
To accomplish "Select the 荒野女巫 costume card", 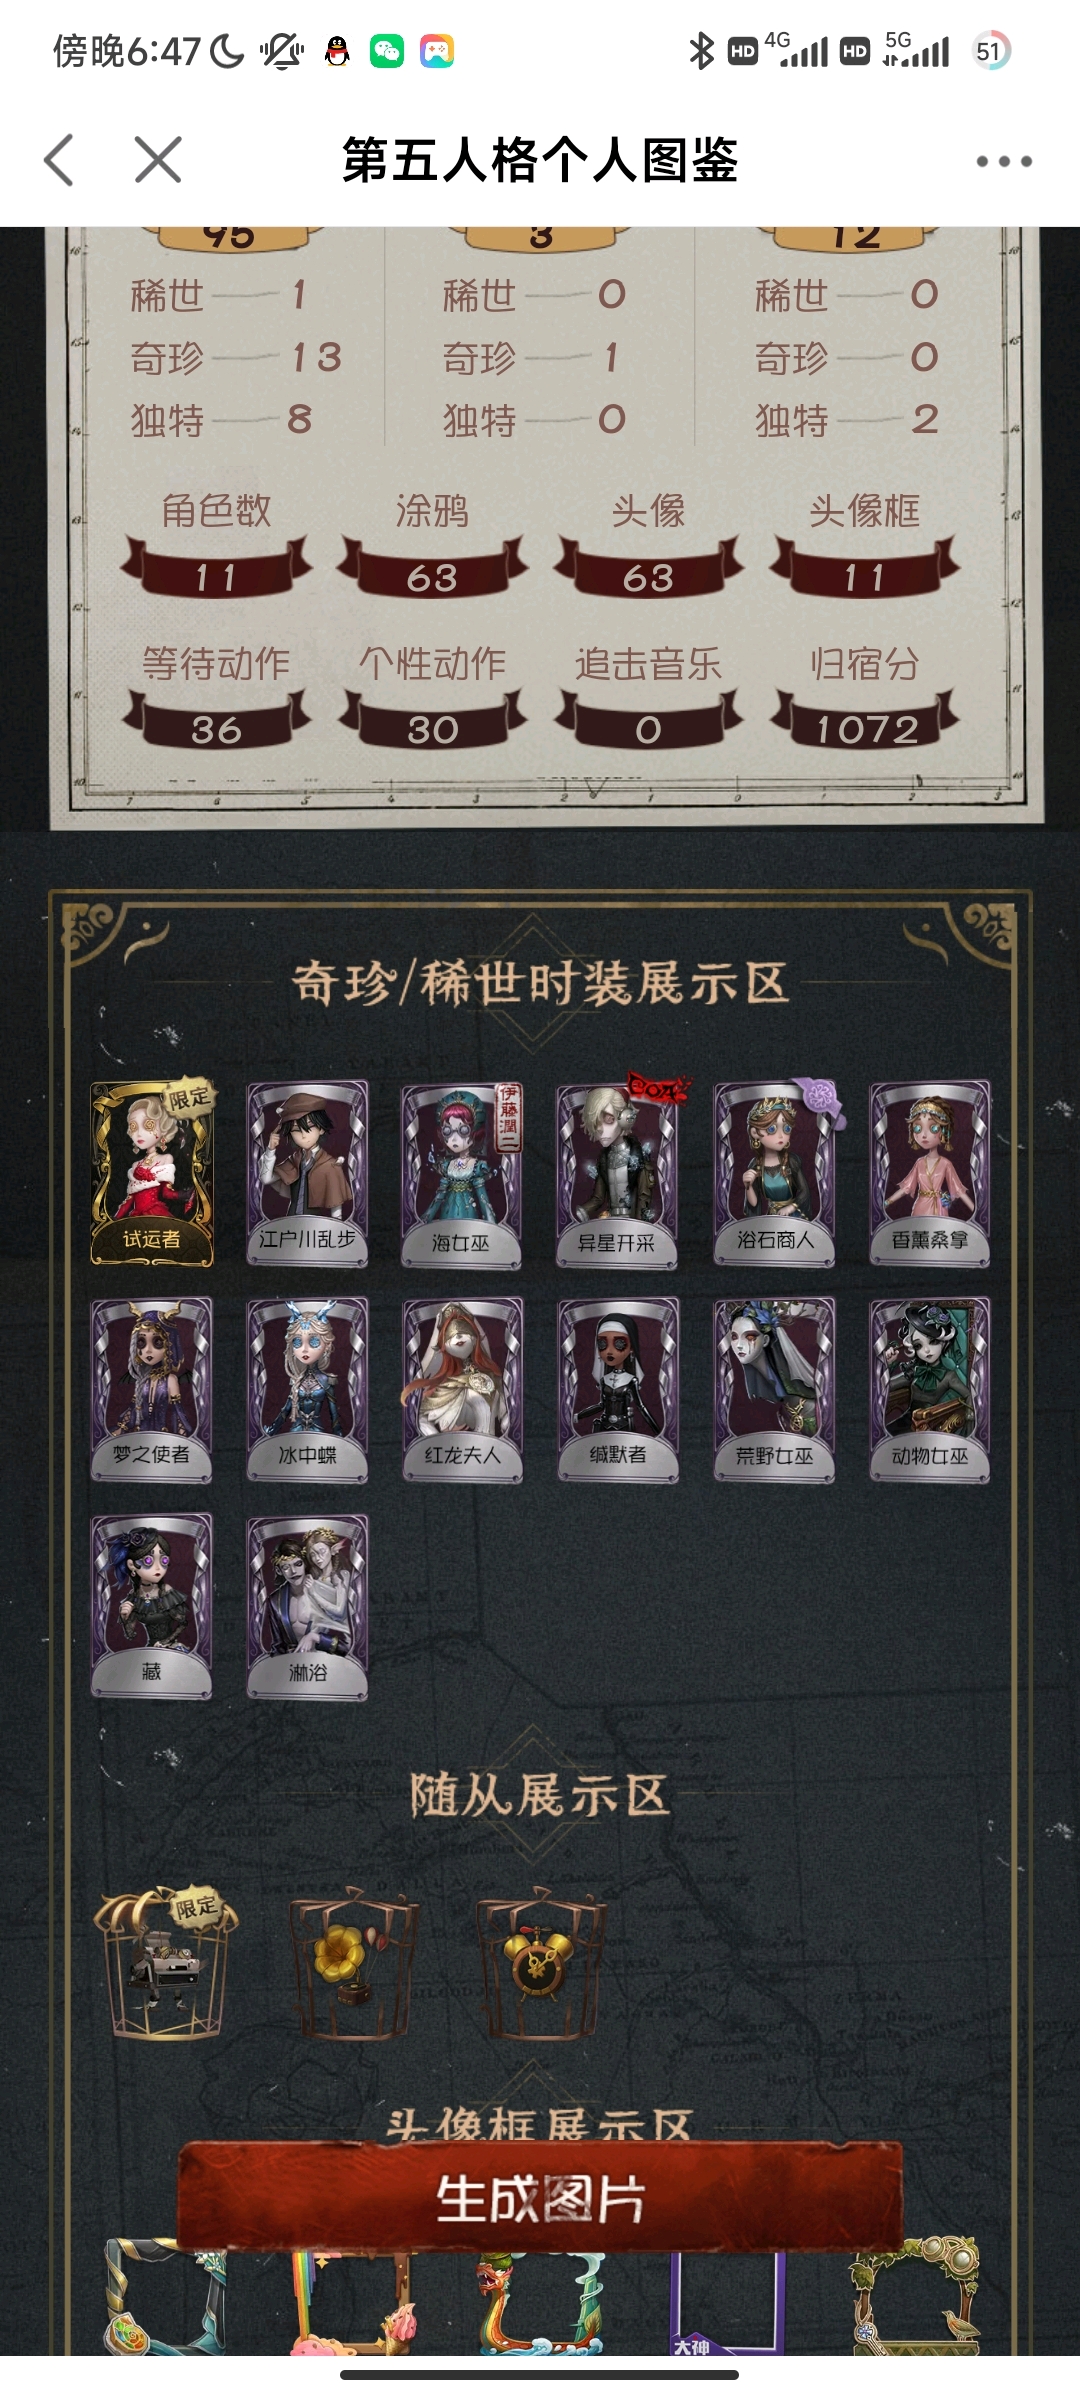I will pos(775,1390).
